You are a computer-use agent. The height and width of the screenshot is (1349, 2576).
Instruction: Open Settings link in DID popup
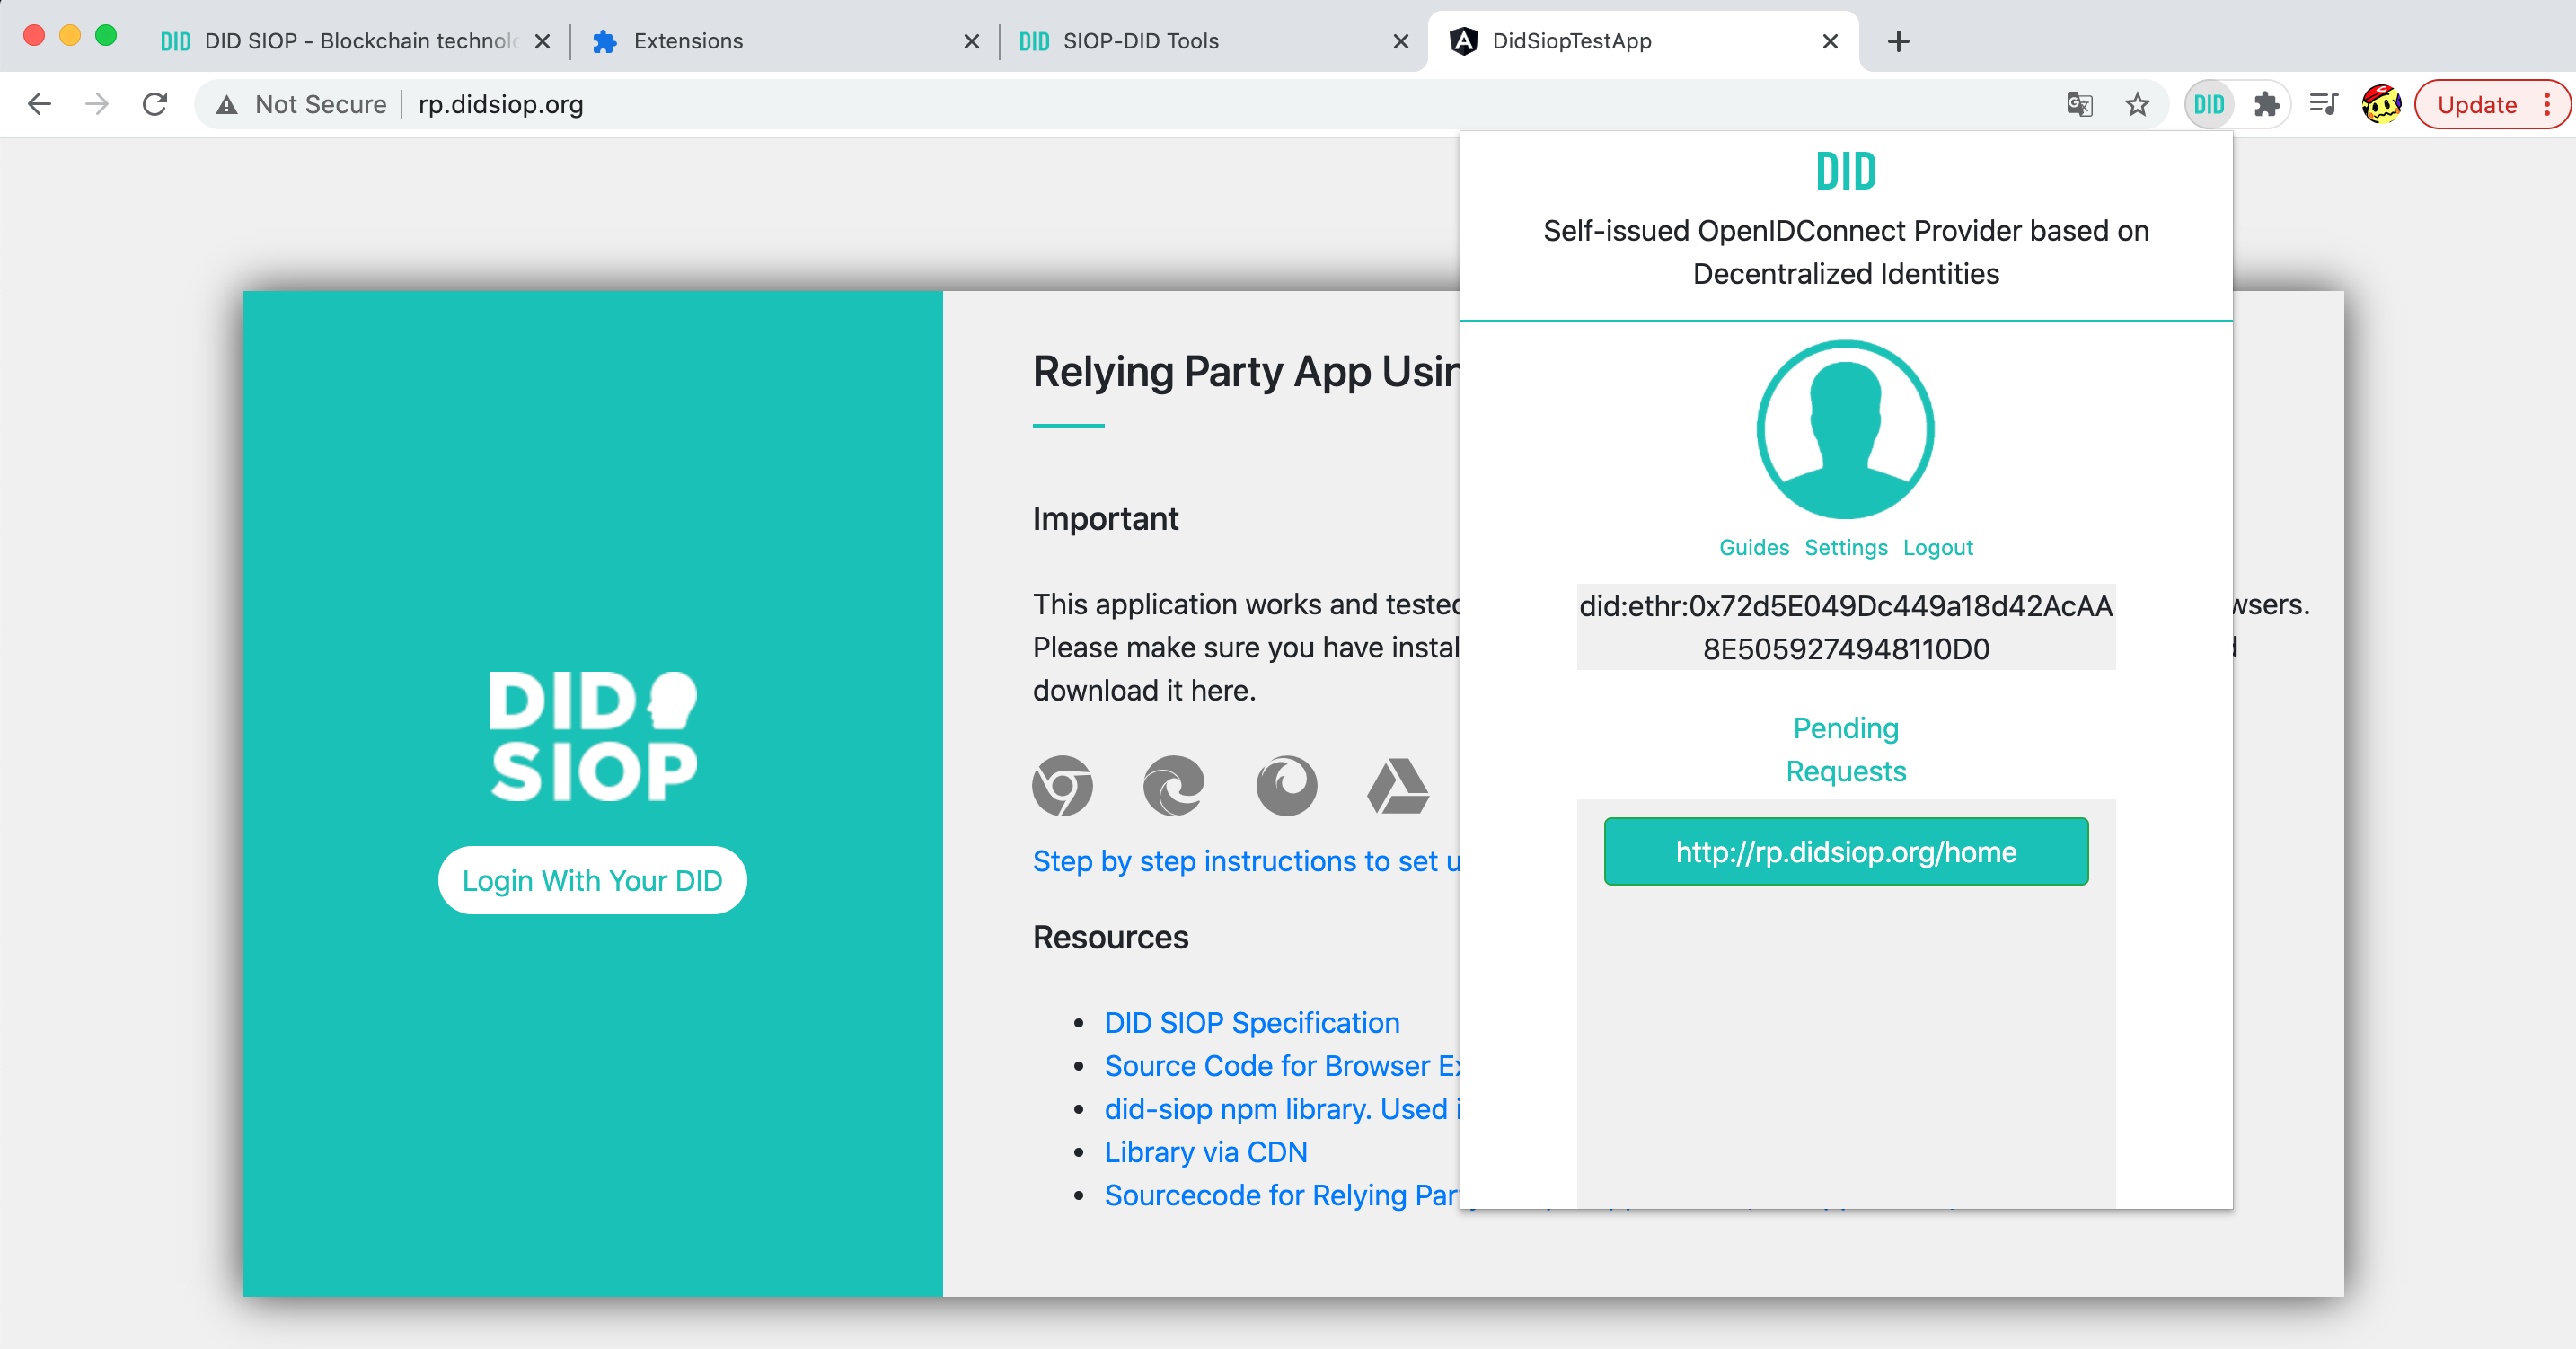1845,547
